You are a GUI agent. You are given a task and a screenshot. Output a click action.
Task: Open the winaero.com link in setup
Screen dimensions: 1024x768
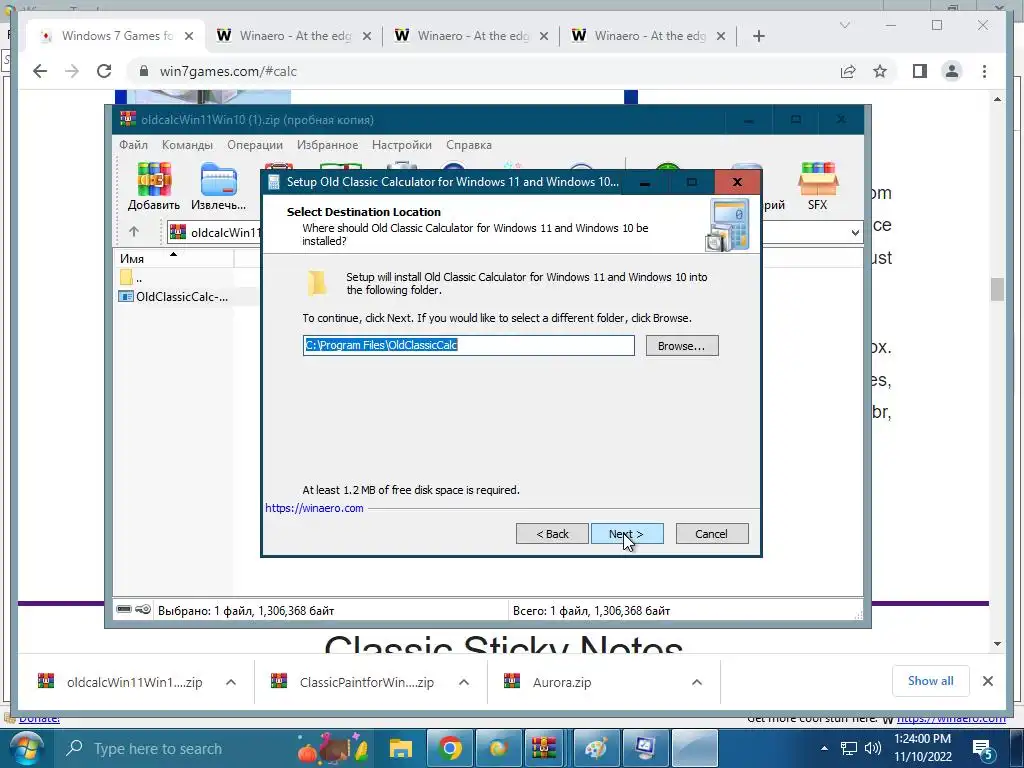314,508
